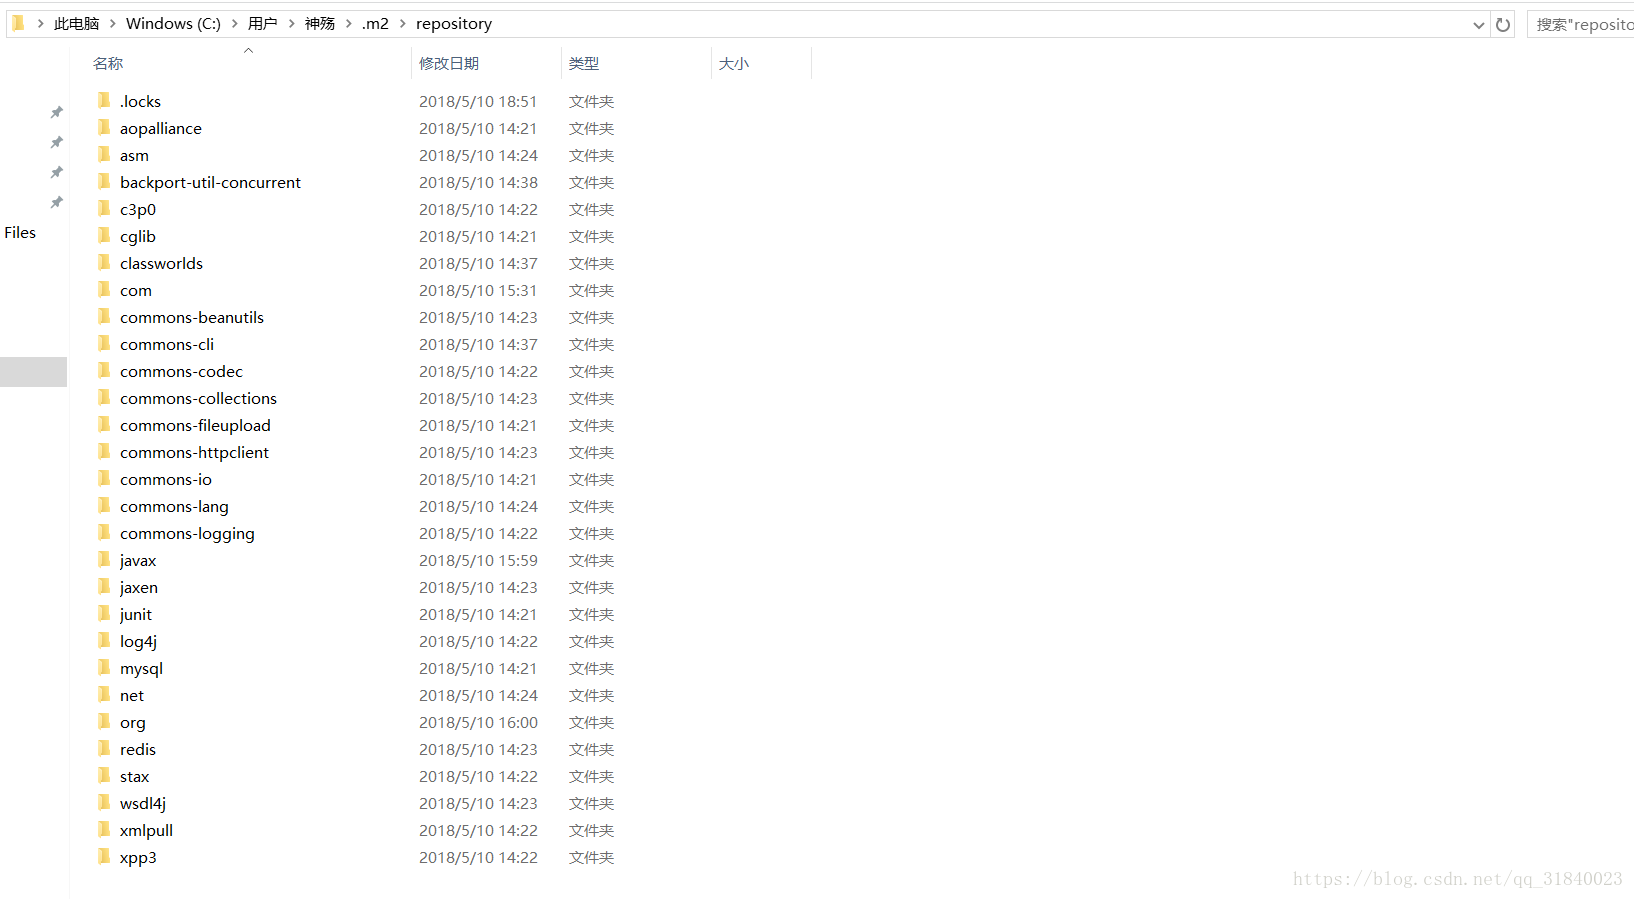Image resolution: width=1634 pixels, height=899 pixels.
Task: Click the junit folder icon
Action: tap(104, 613)
